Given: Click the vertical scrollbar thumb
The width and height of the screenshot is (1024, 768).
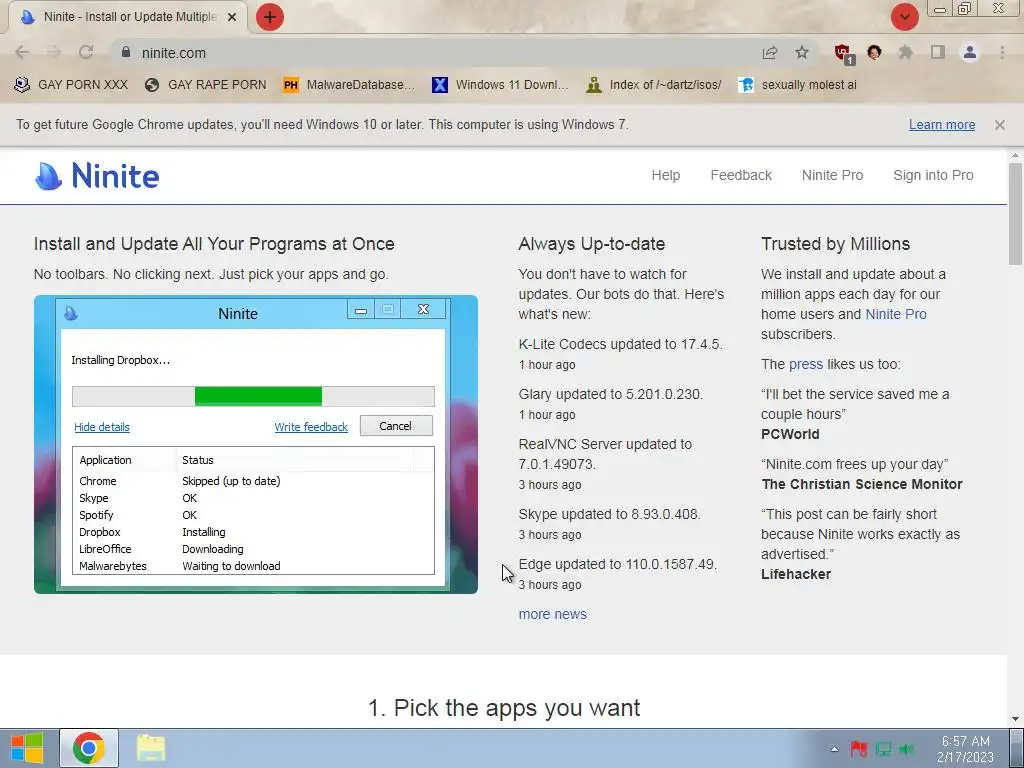Looking at the screenshot, I should click(1015, 214).
